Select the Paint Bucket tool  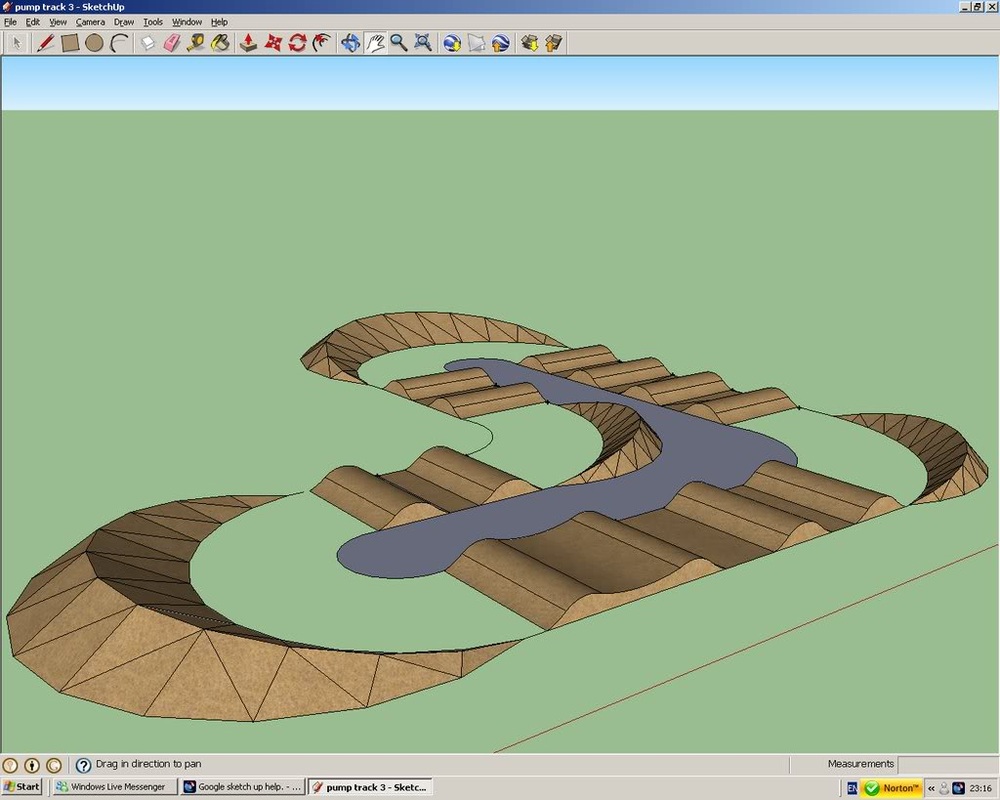coord(221,43)
